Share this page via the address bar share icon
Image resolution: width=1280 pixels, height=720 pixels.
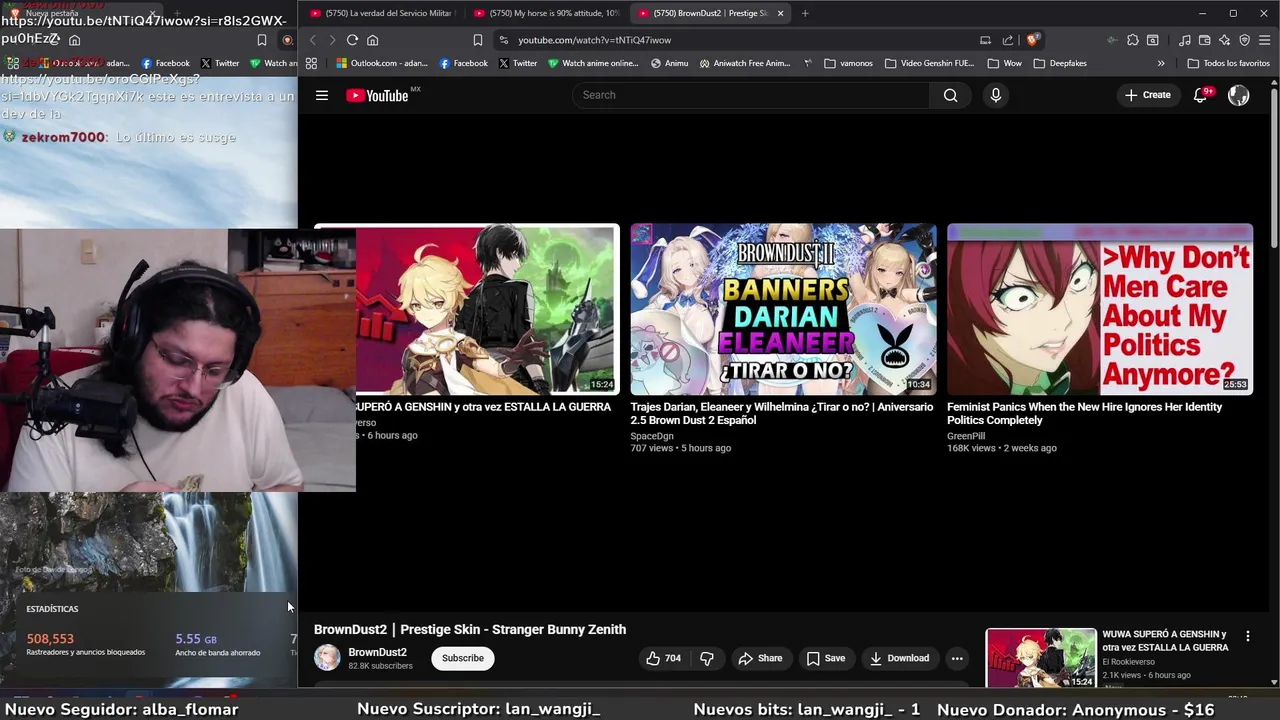1008,40
